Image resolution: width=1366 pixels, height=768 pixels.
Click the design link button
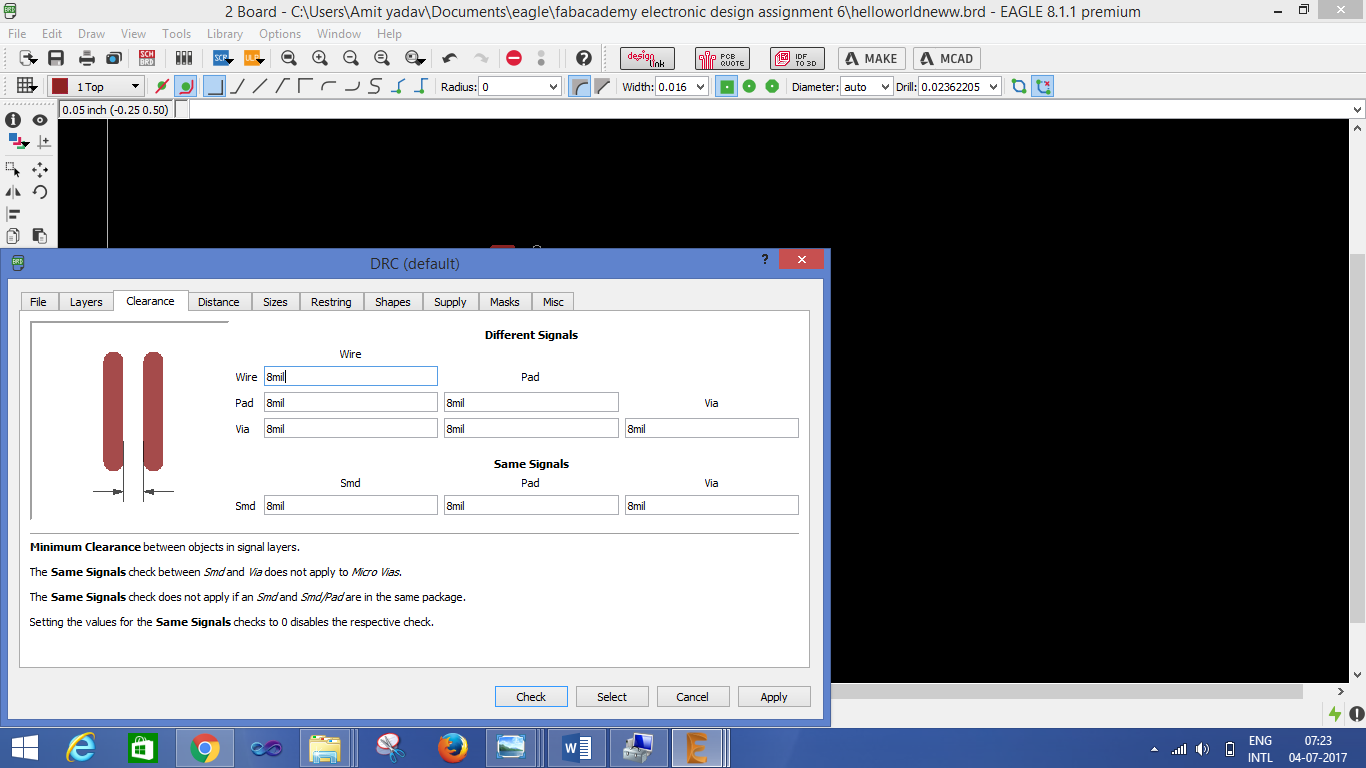coord(647,58)
